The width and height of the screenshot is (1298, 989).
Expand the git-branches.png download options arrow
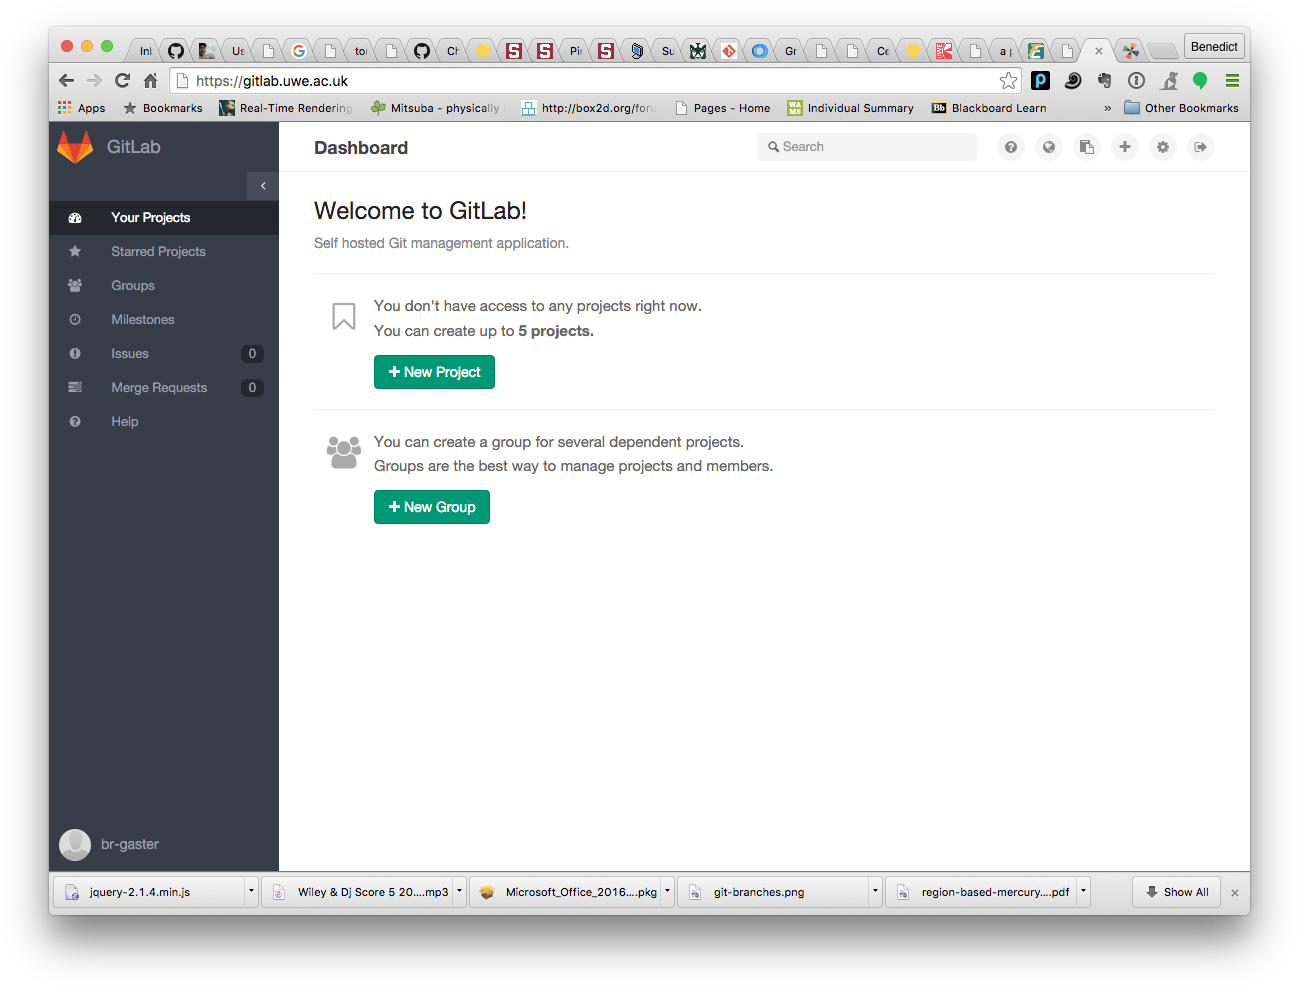[x=873, y=891]
